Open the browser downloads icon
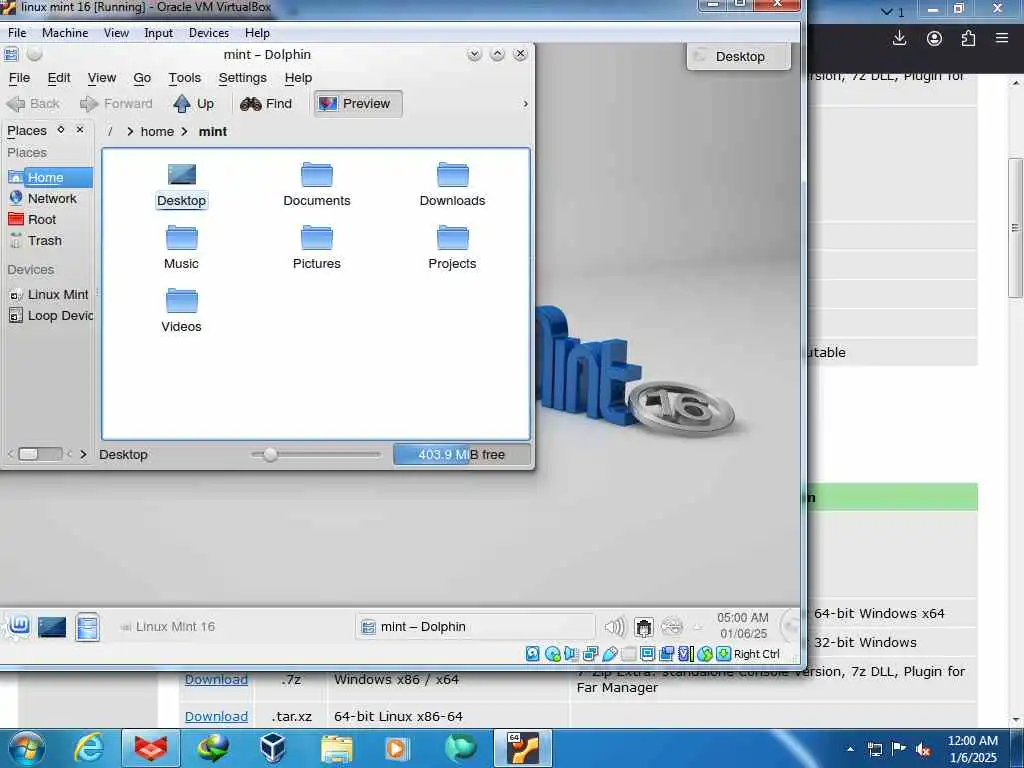Viewport: 1024px width, 768px height. 899,38
